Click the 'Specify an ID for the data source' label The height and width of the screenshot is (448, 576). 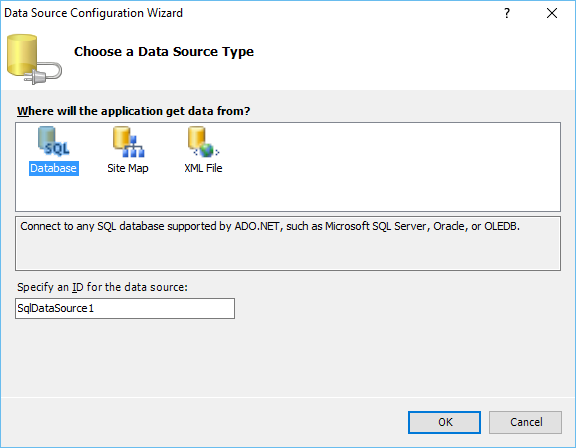click(102, 287)
